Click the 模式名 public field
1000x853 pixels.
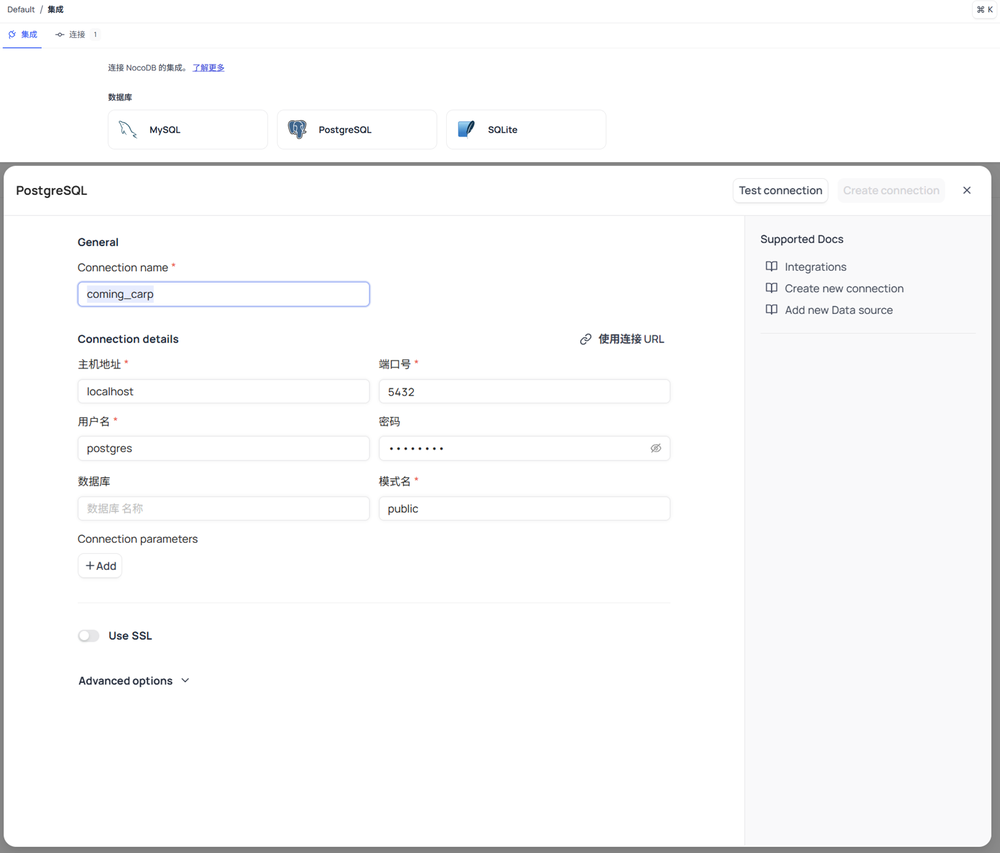click(x=524, y=509)
